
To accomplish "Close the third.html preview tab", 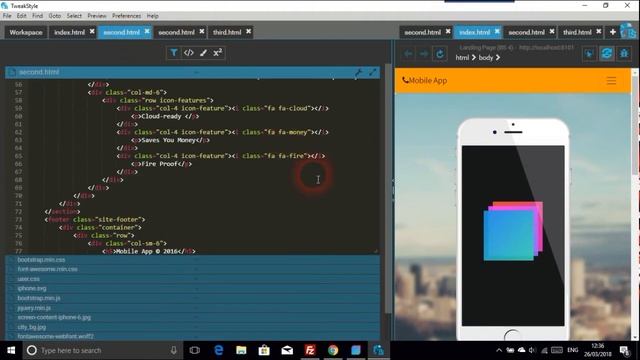I will tap(599, 31).
